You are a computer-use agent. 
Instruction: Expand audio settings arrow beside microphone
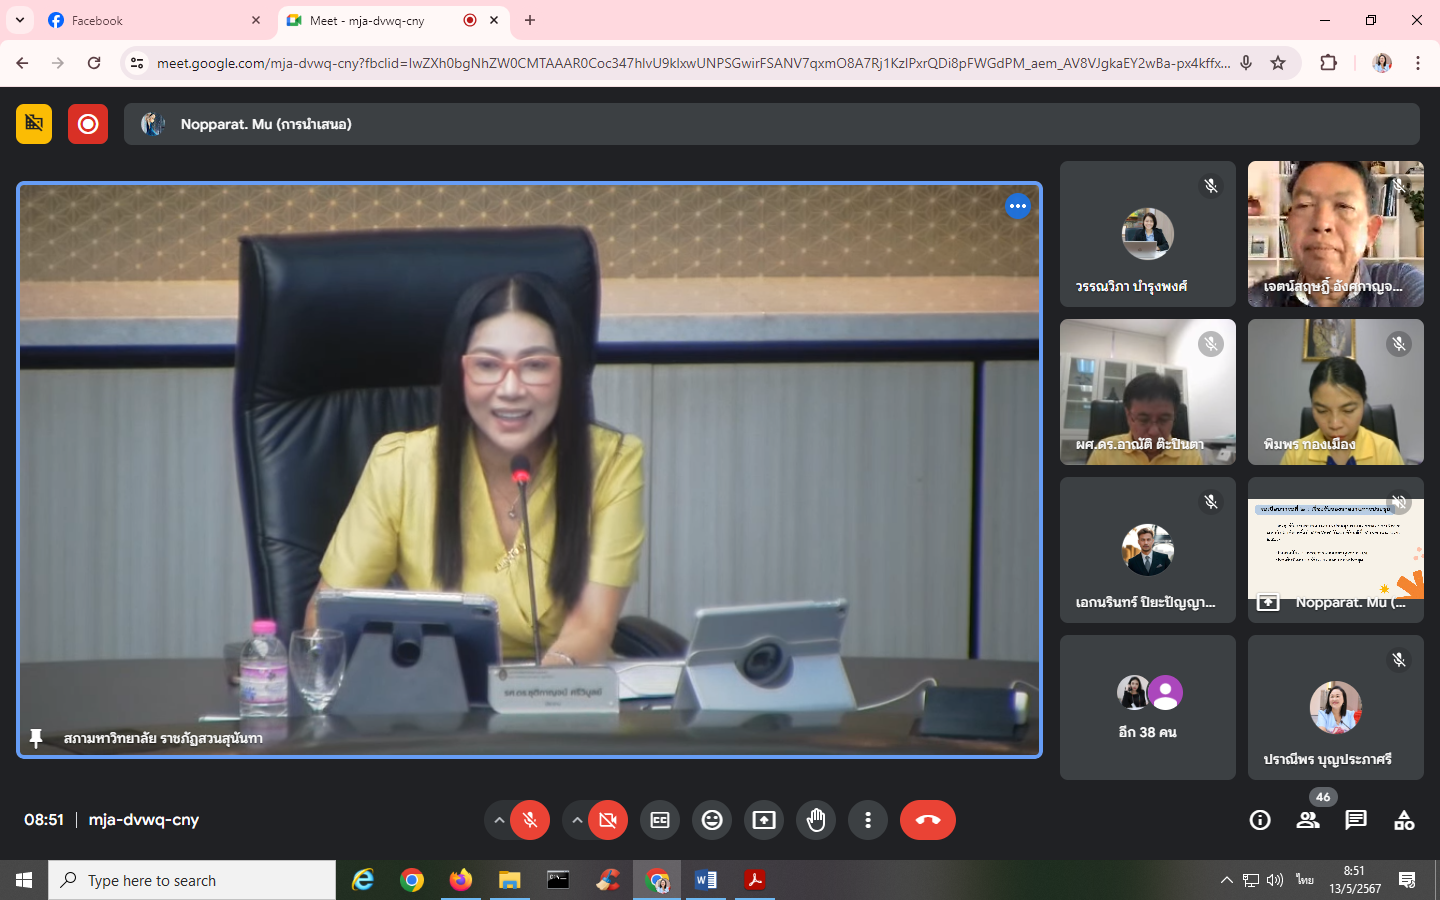point(498,820)
